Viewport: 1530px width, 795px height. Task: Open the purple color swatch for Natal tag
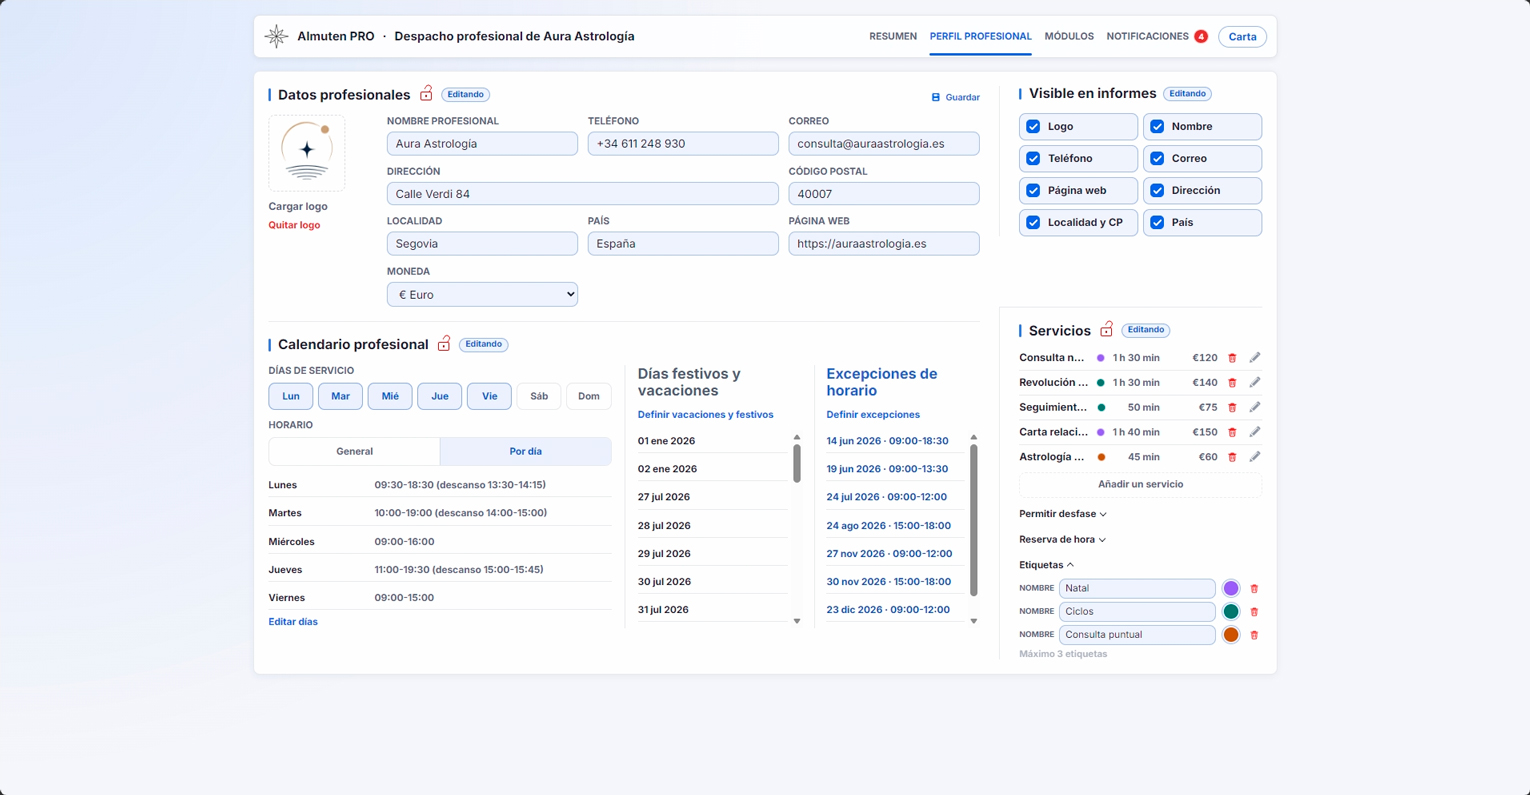pyautogui.click(x=1231, y=589)
